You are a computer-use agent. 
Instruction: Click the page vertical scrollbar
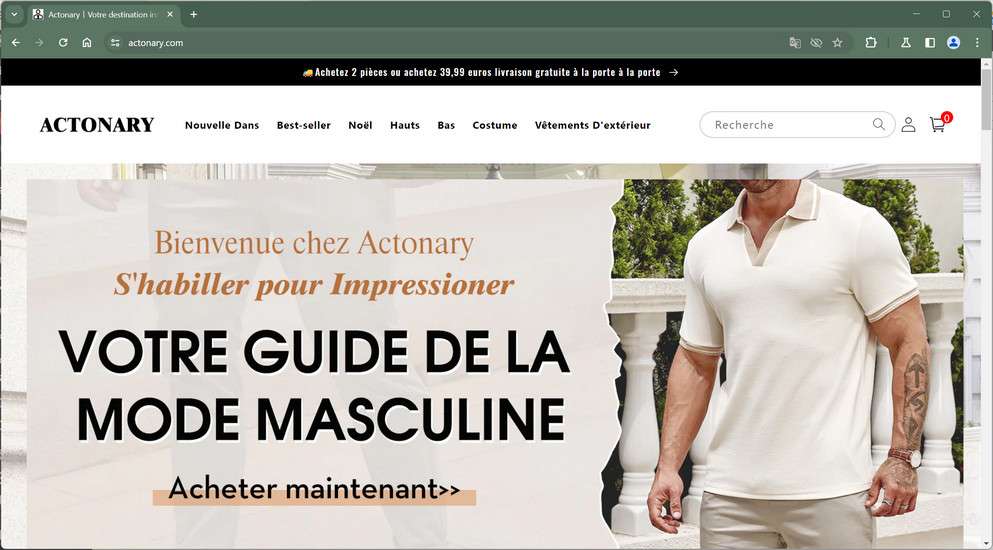coord(987,304)
